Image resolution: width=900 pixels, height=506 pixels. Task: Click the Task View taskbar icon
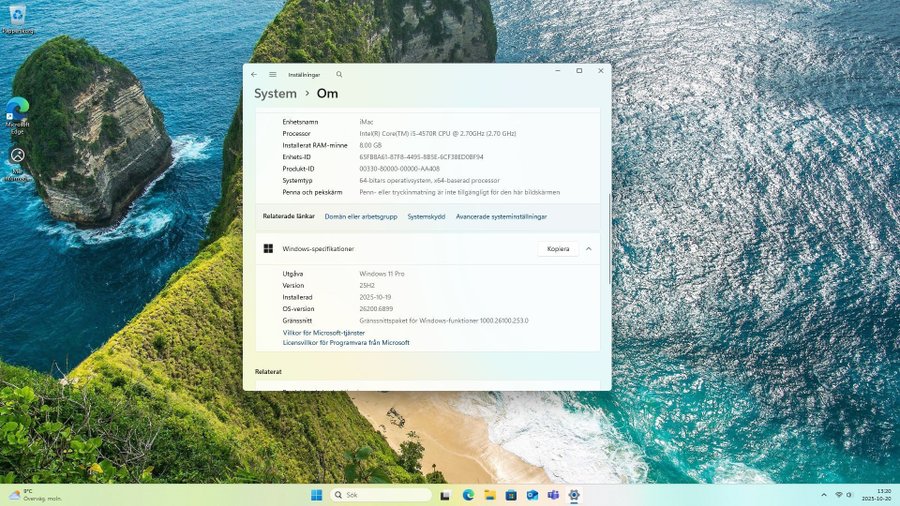[446, 495]
